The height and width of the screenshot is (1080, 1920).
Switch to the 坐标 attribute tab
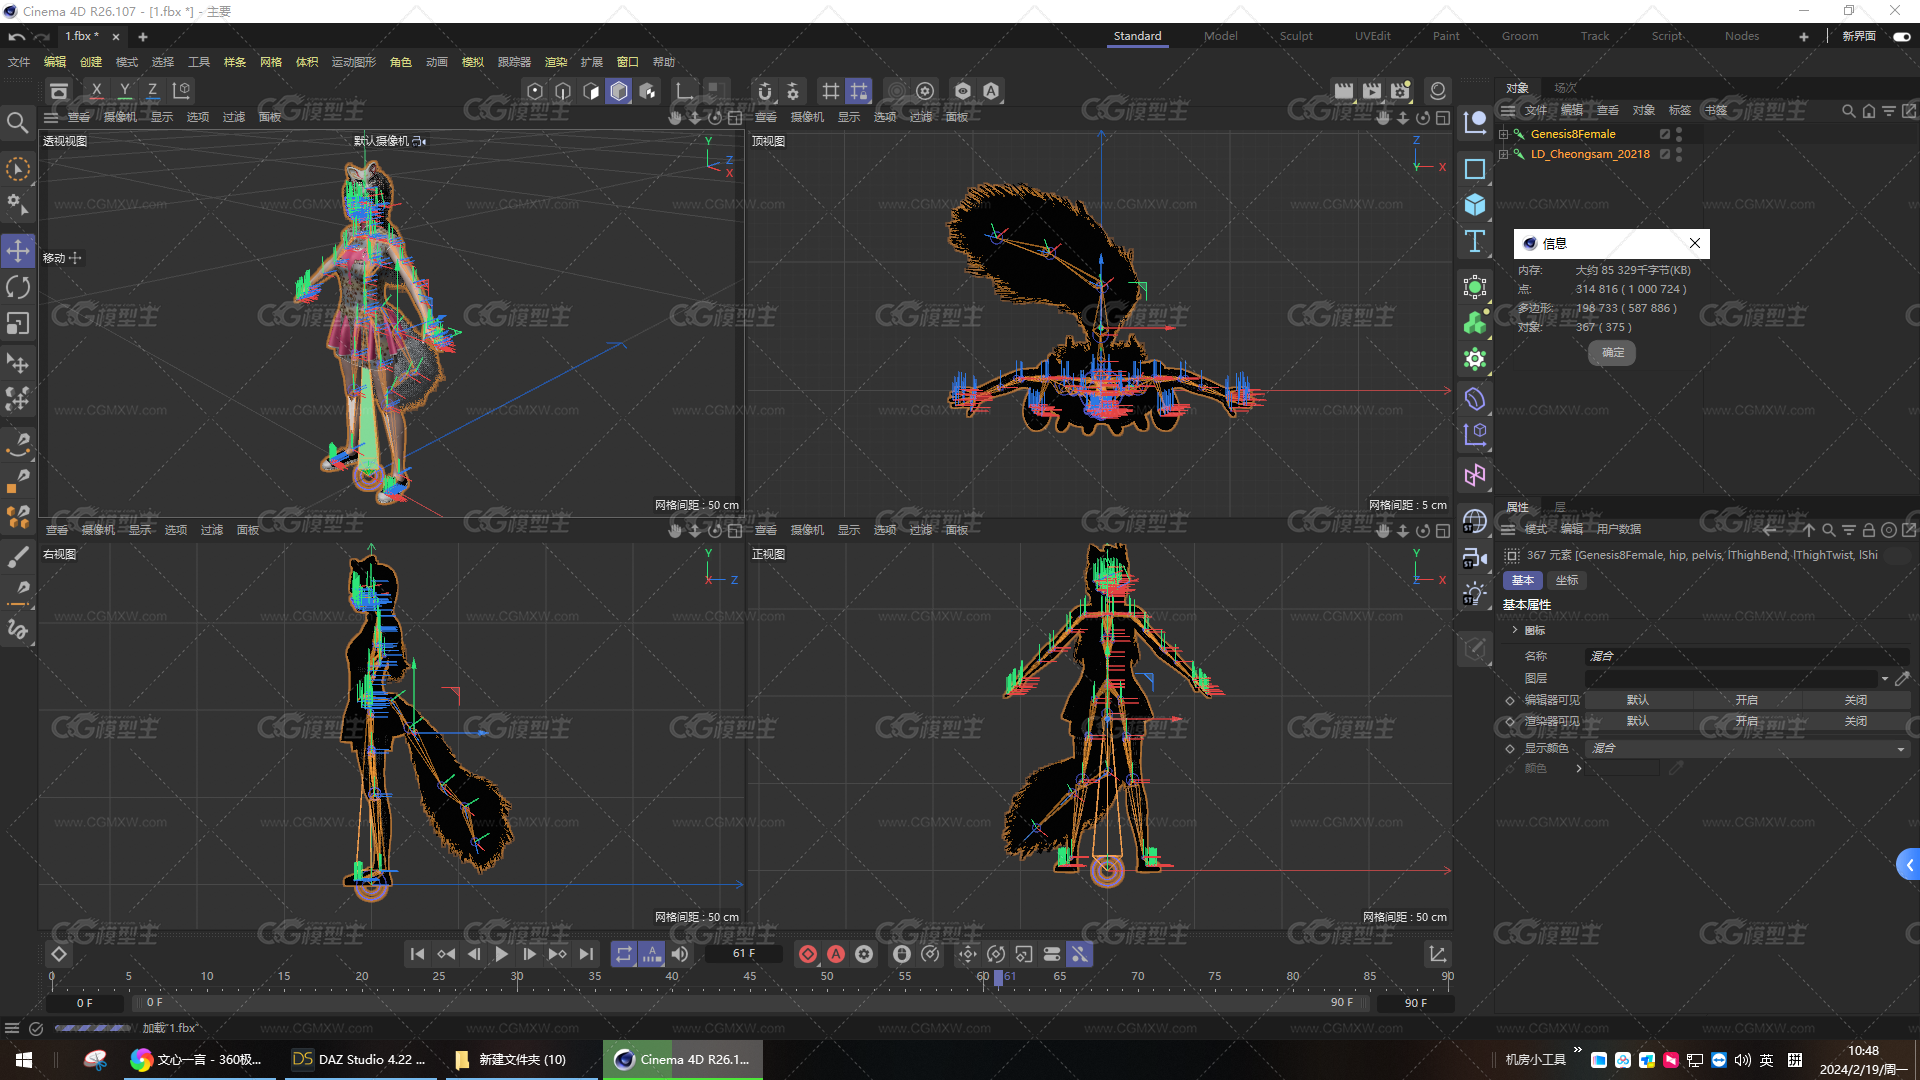point(1567,581)
